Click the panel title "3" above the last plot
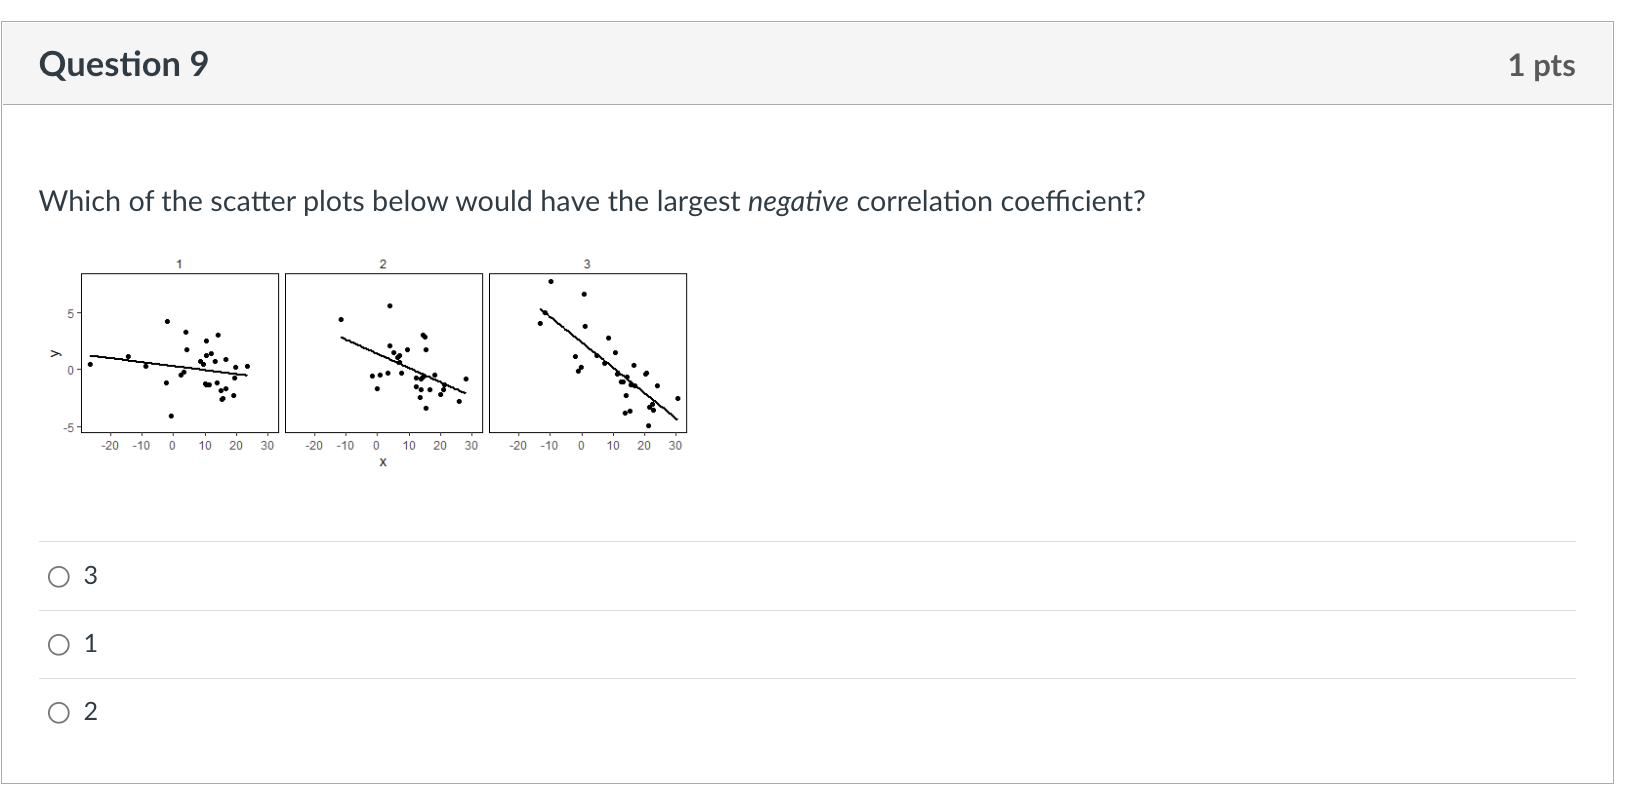 [587, 264]
